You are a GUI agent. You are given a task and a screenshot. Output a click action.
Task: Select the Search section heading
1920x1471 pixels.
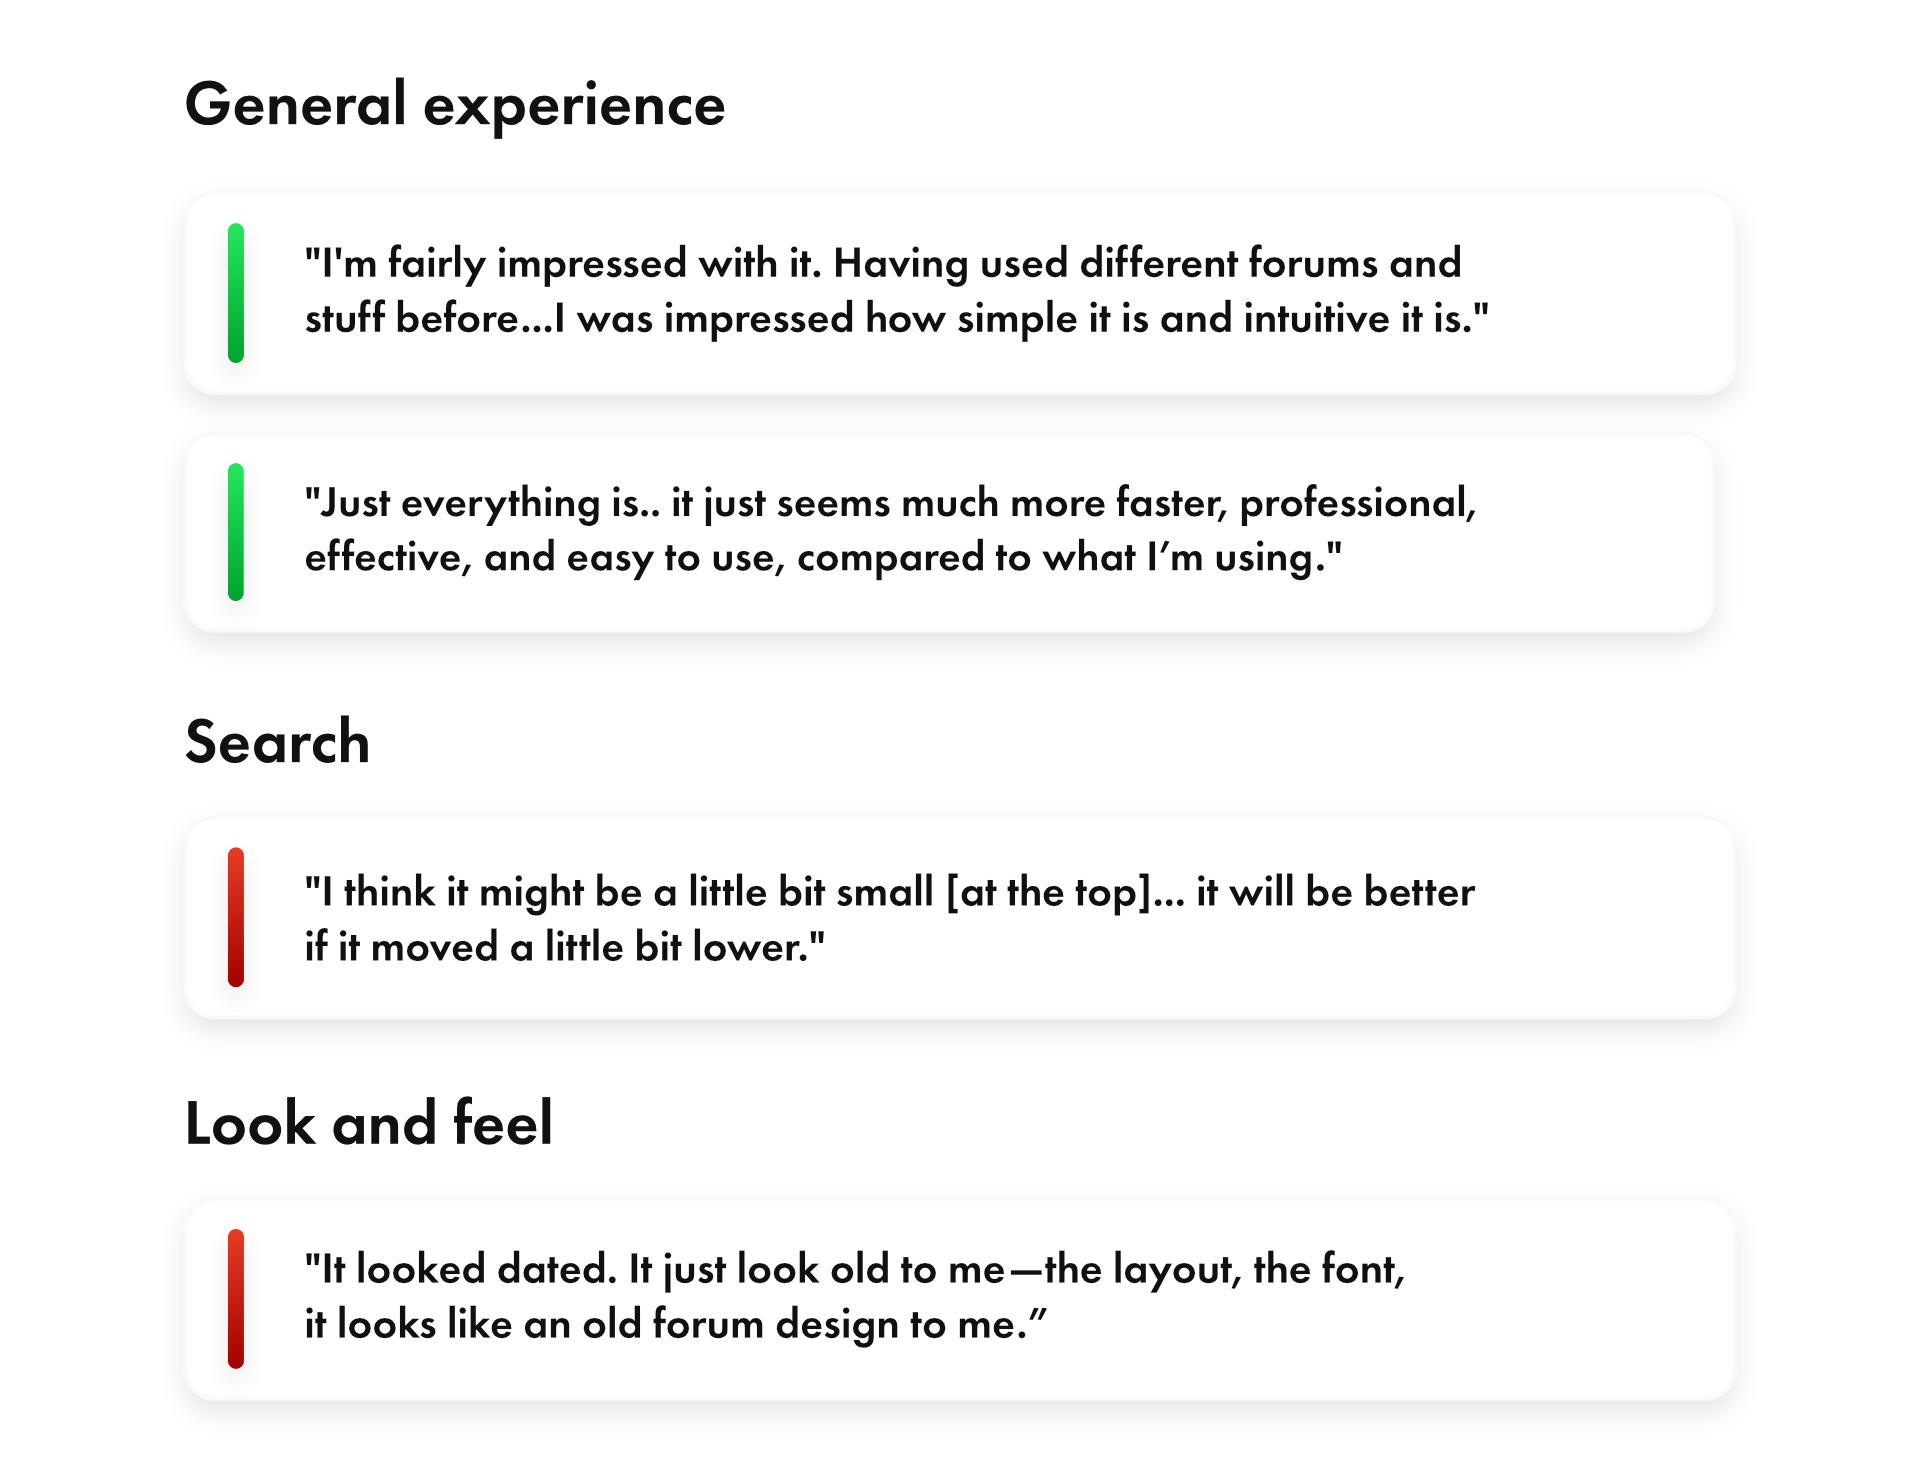tap(277, 742)
